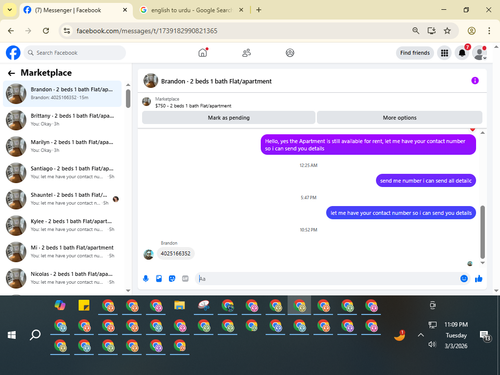Click the browser reload button
The width and height of the screenshot is (500, 375).
[46, 31]
